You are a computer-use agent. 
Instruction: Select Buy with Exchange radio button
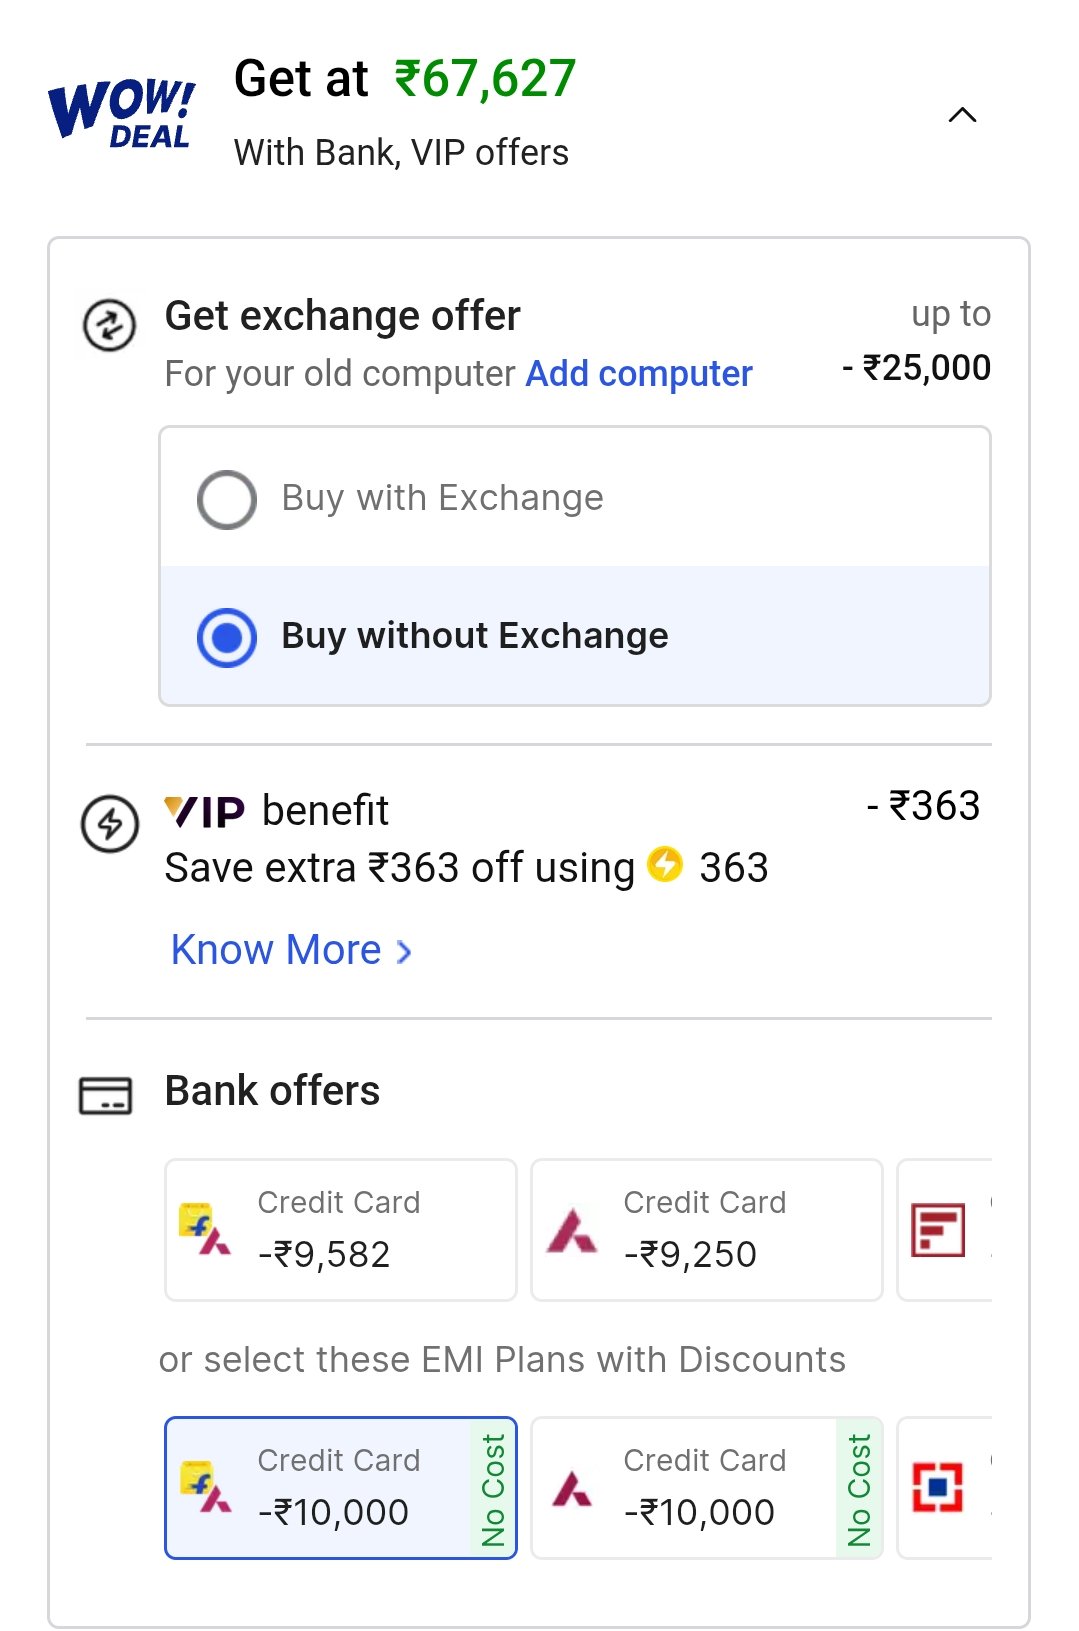pos(227,499)
